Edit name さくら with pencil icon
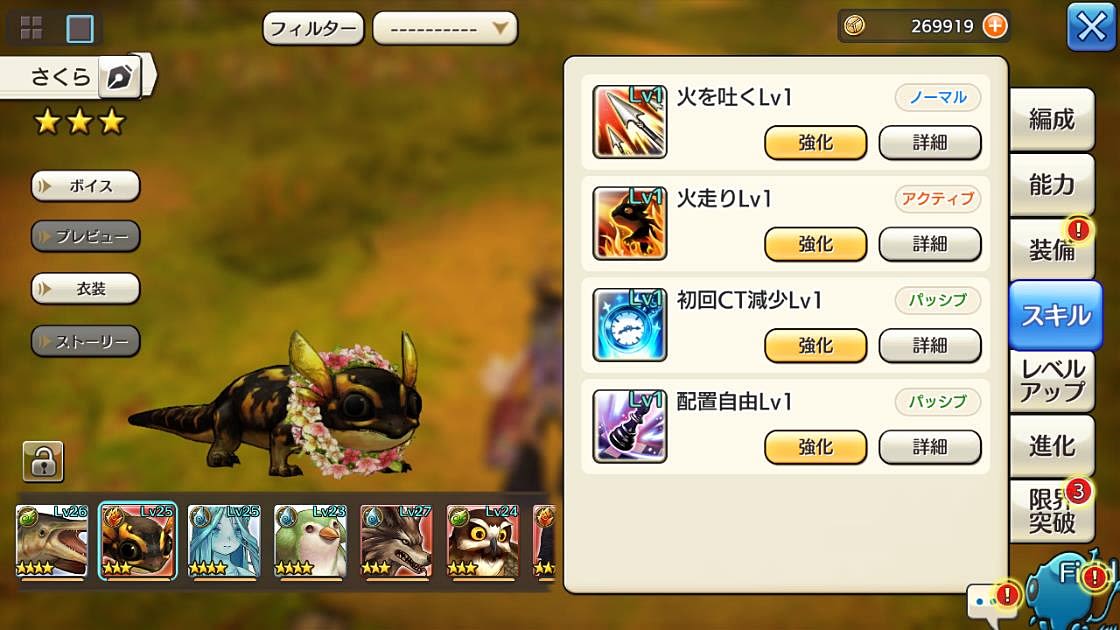The width and height of the screenshot is (1120, 630). [x=119, y=76]
